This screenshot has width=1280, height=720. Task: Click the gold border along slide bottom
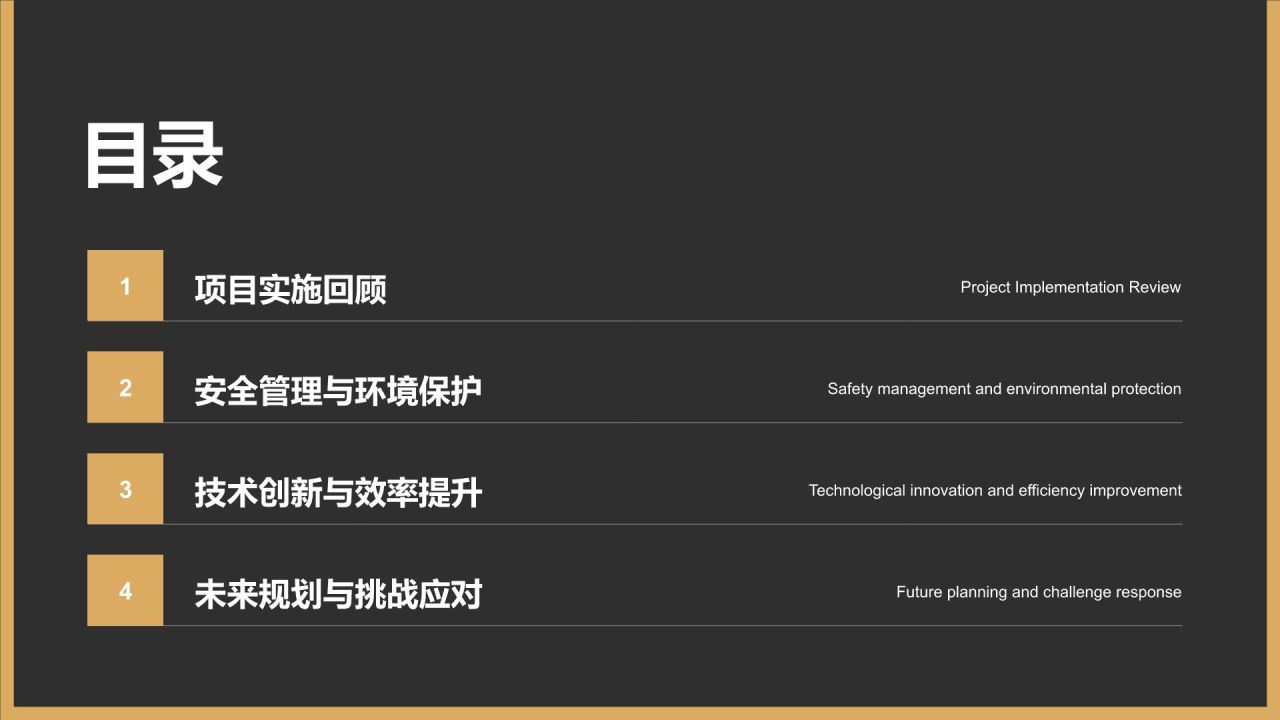pyautogui.click(x=640, y=713)
